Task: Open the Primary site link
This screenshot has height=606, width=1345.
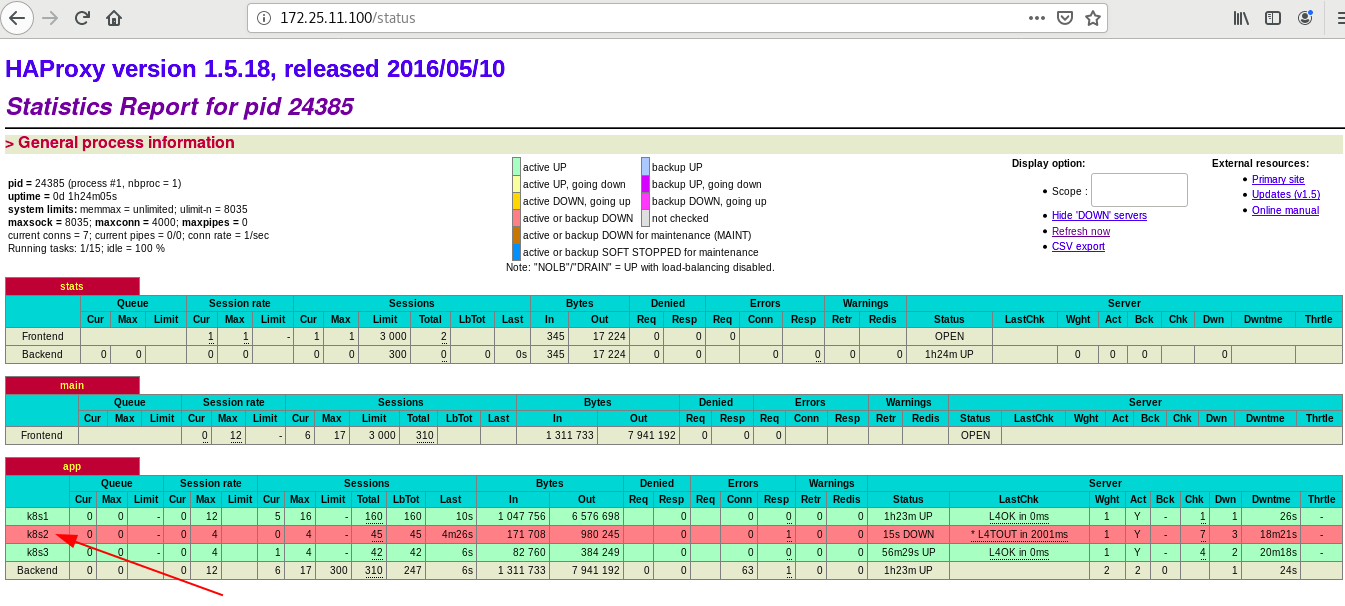Action: point(1278,179)
